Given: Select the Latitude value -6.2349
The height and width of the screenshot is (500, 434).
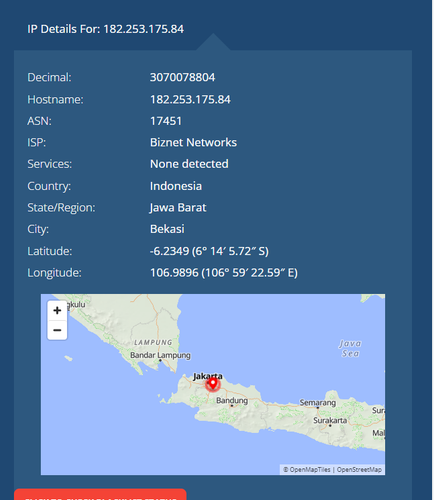Looking at the screenshot, I should coord(209,251).
